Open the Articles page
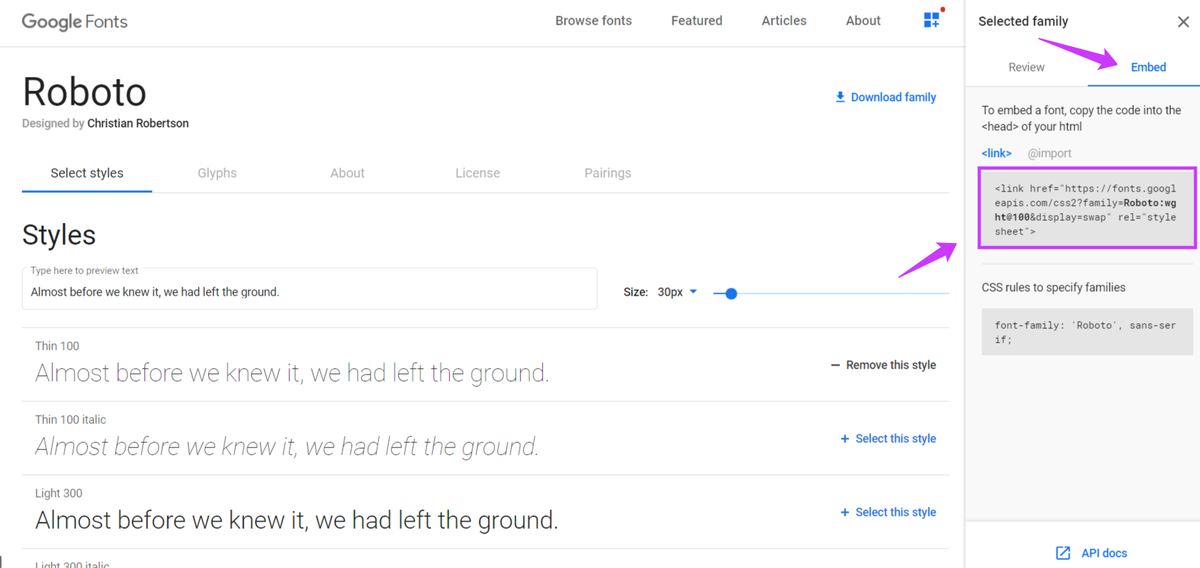This screenshot has width=1200, height=568. (x=784, y=20)
